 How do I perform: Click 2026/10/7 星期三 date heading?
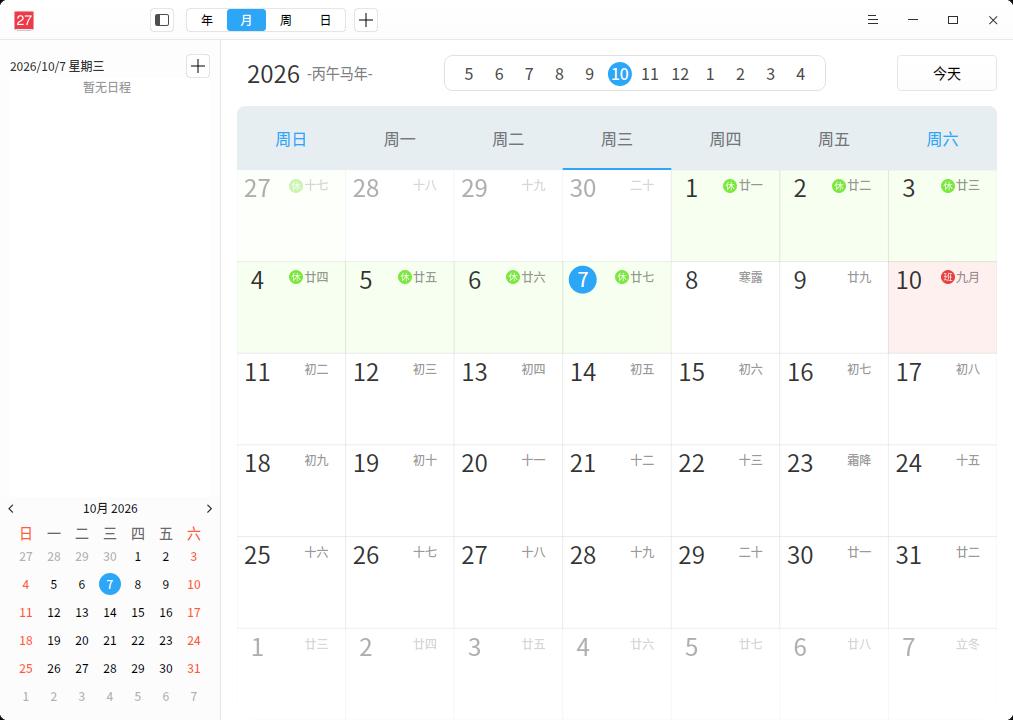57,66
